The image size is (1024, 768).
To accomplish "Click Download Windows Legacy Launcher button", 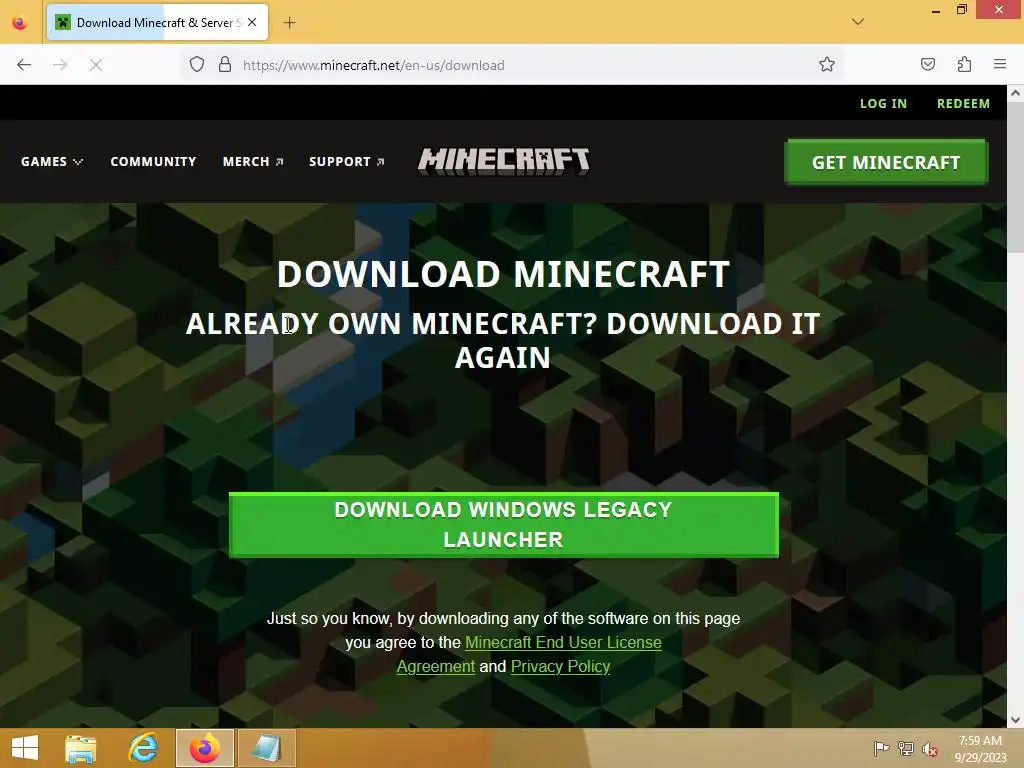I will coord(504,525).
